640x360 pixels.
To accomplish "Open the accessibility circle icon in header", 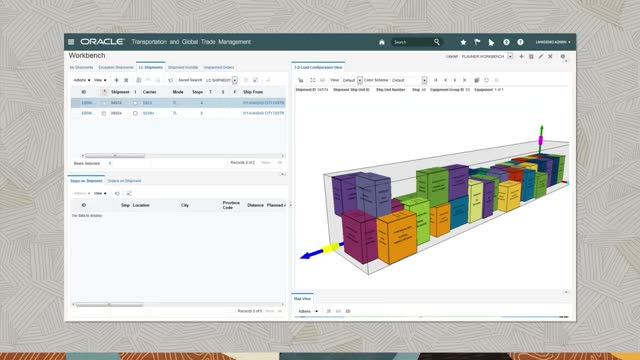I will (x=506, y=42).
